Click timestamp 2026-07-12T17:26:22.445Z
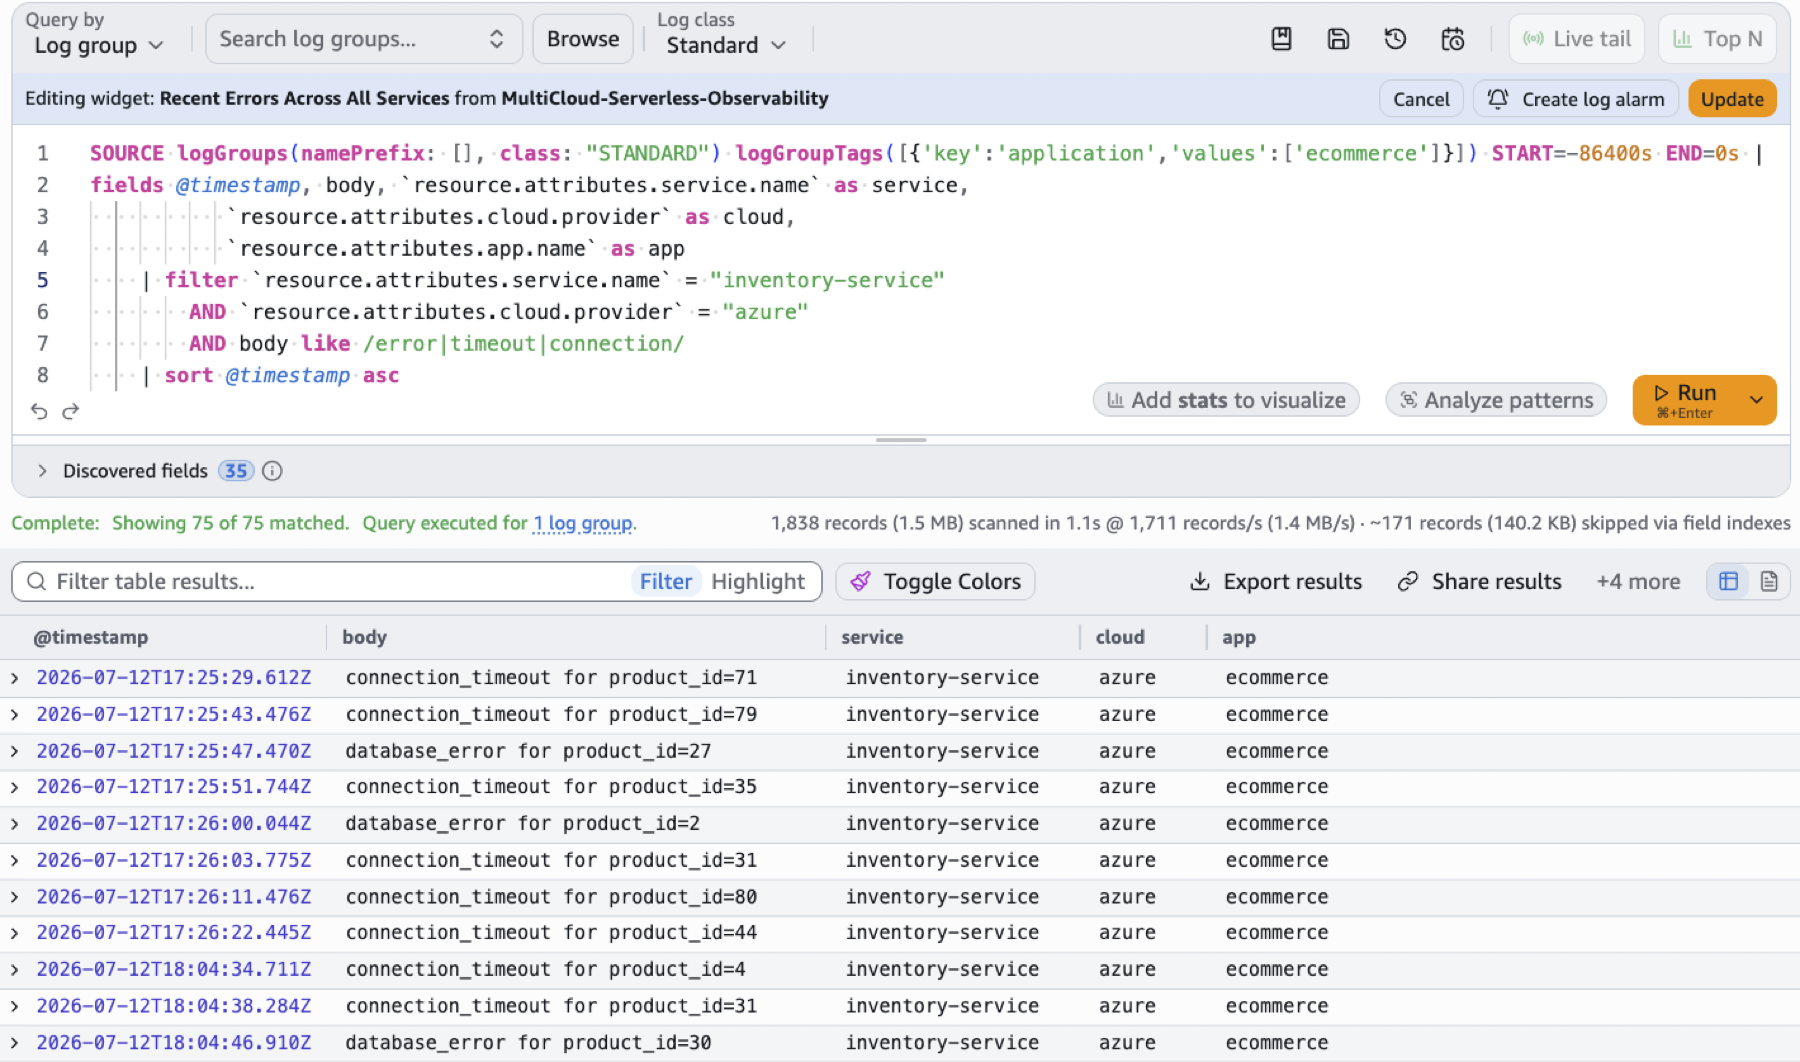The height and width of the screenshot is (1062, 1800). pos(174,932)
